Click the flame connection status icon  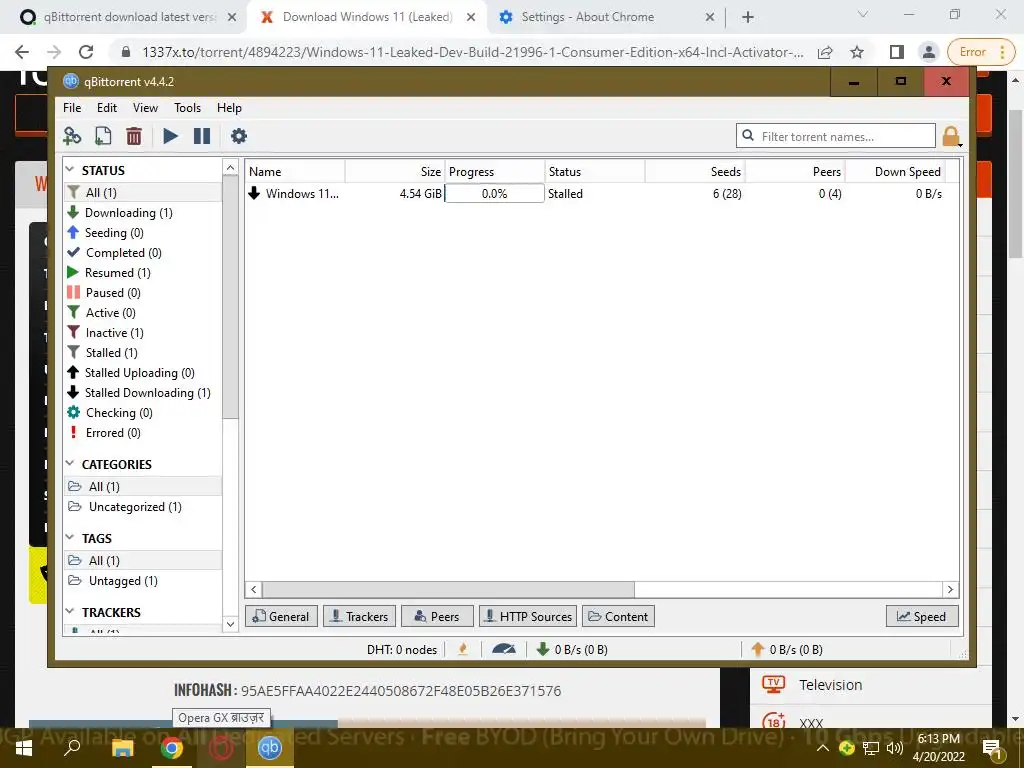point(463,649)
